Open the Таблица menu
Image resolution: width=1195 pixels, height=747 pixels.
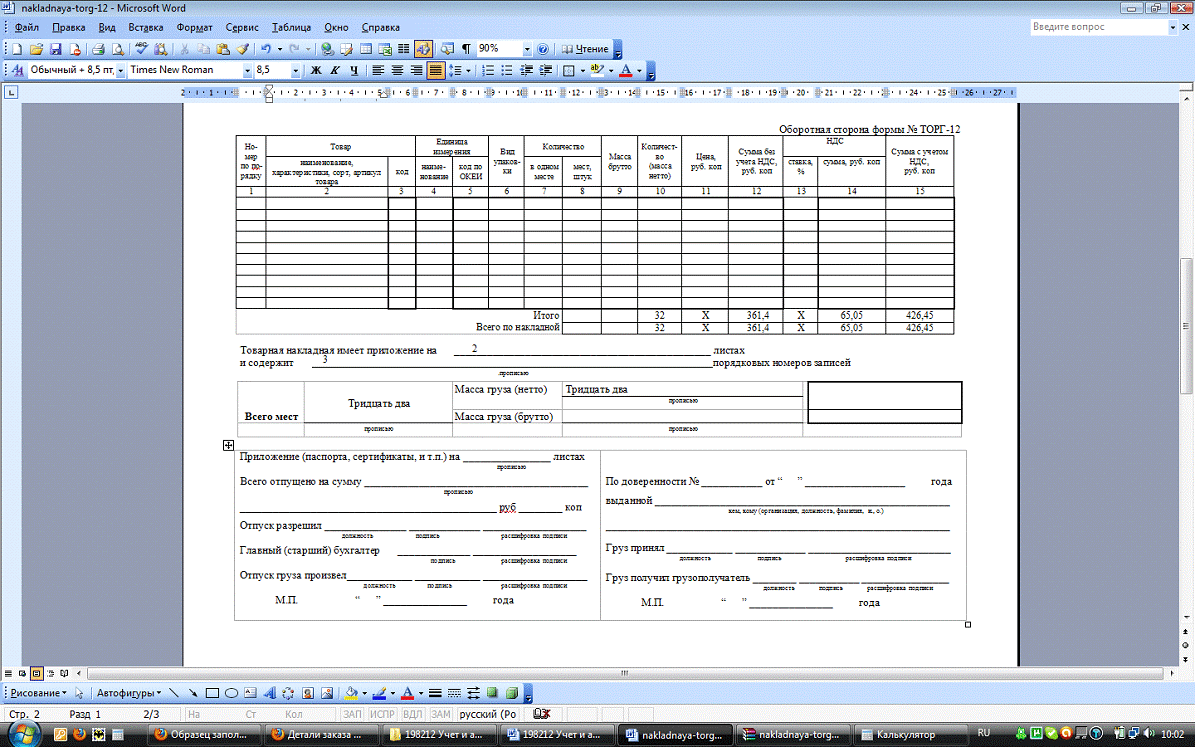tap(291, 27)
